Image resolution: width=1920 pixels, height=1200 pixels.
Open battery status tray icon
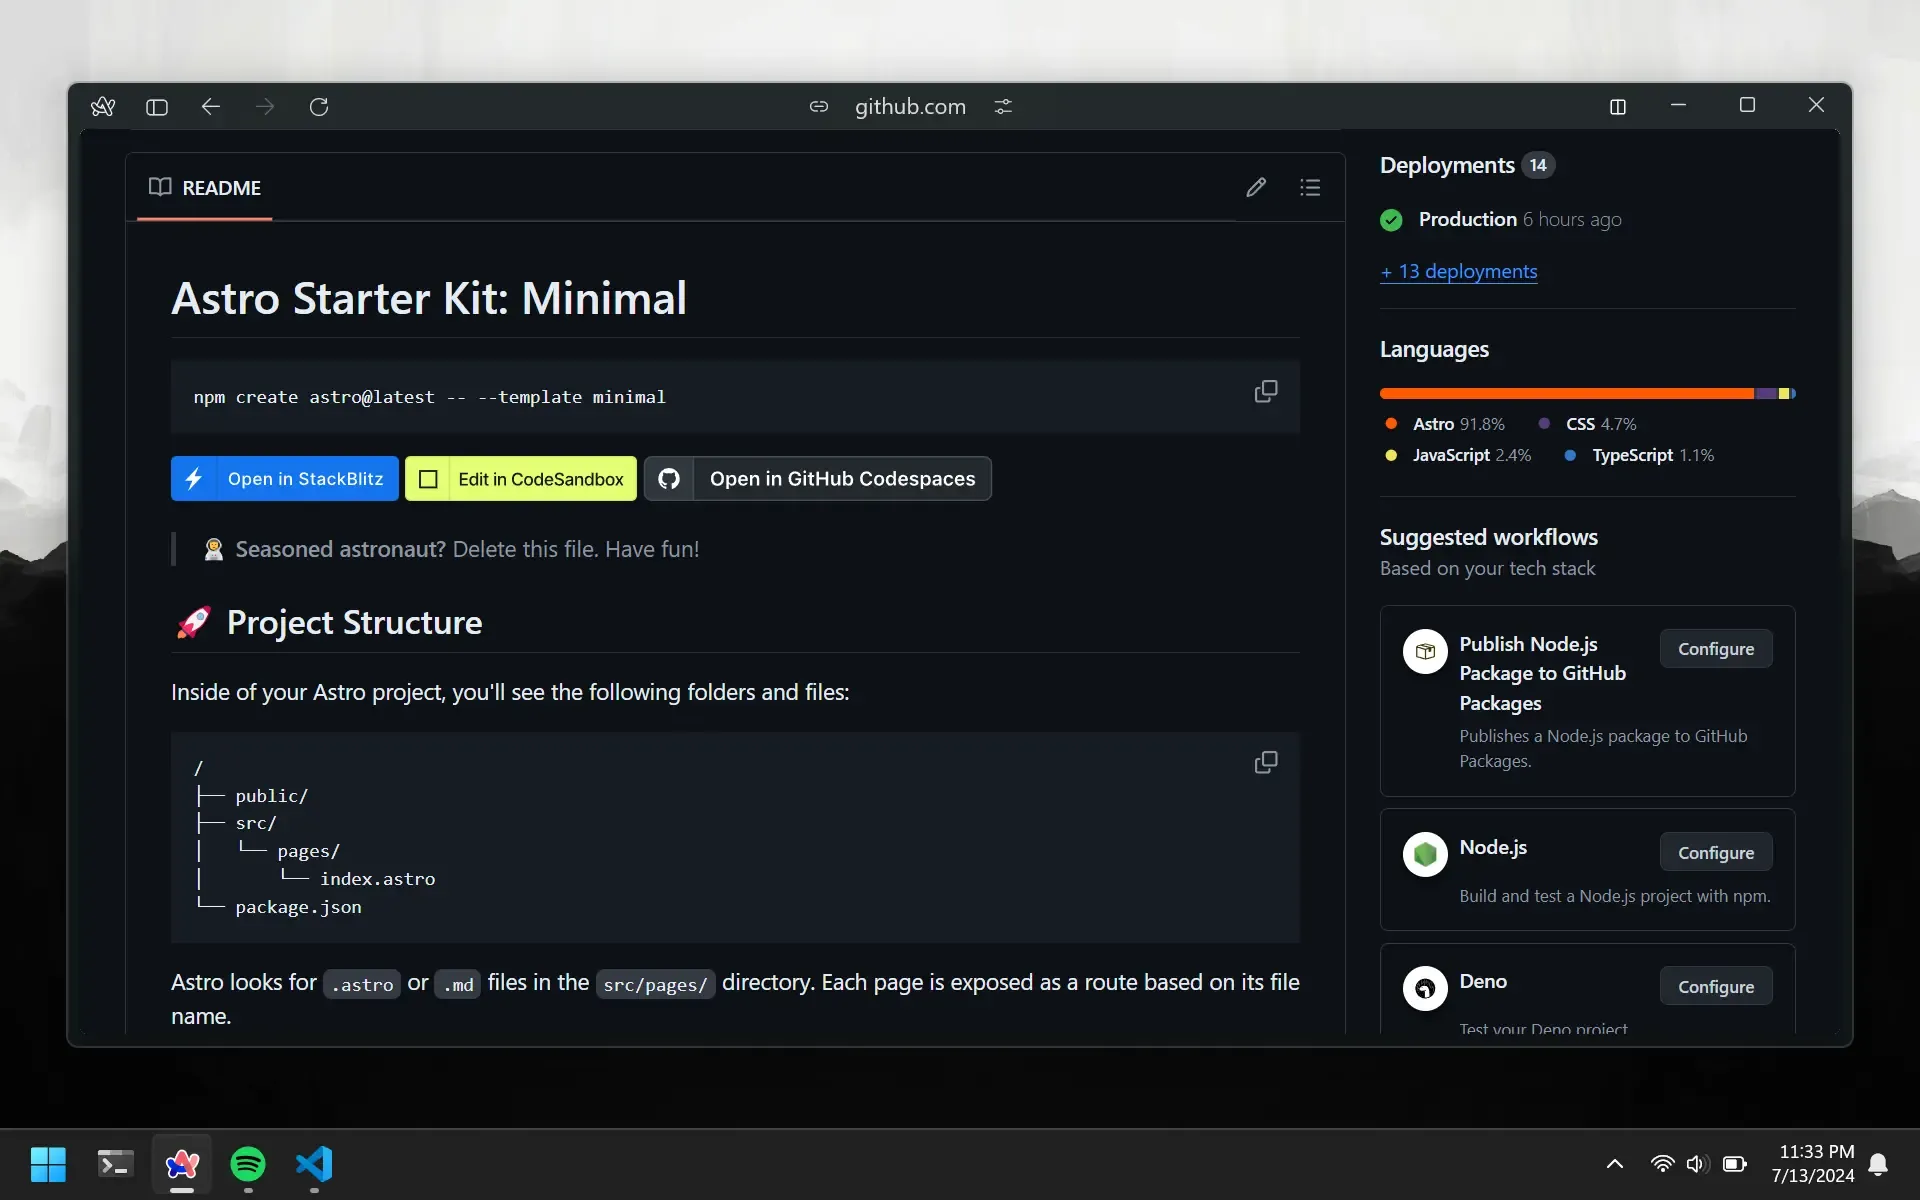[1735, 1164]
